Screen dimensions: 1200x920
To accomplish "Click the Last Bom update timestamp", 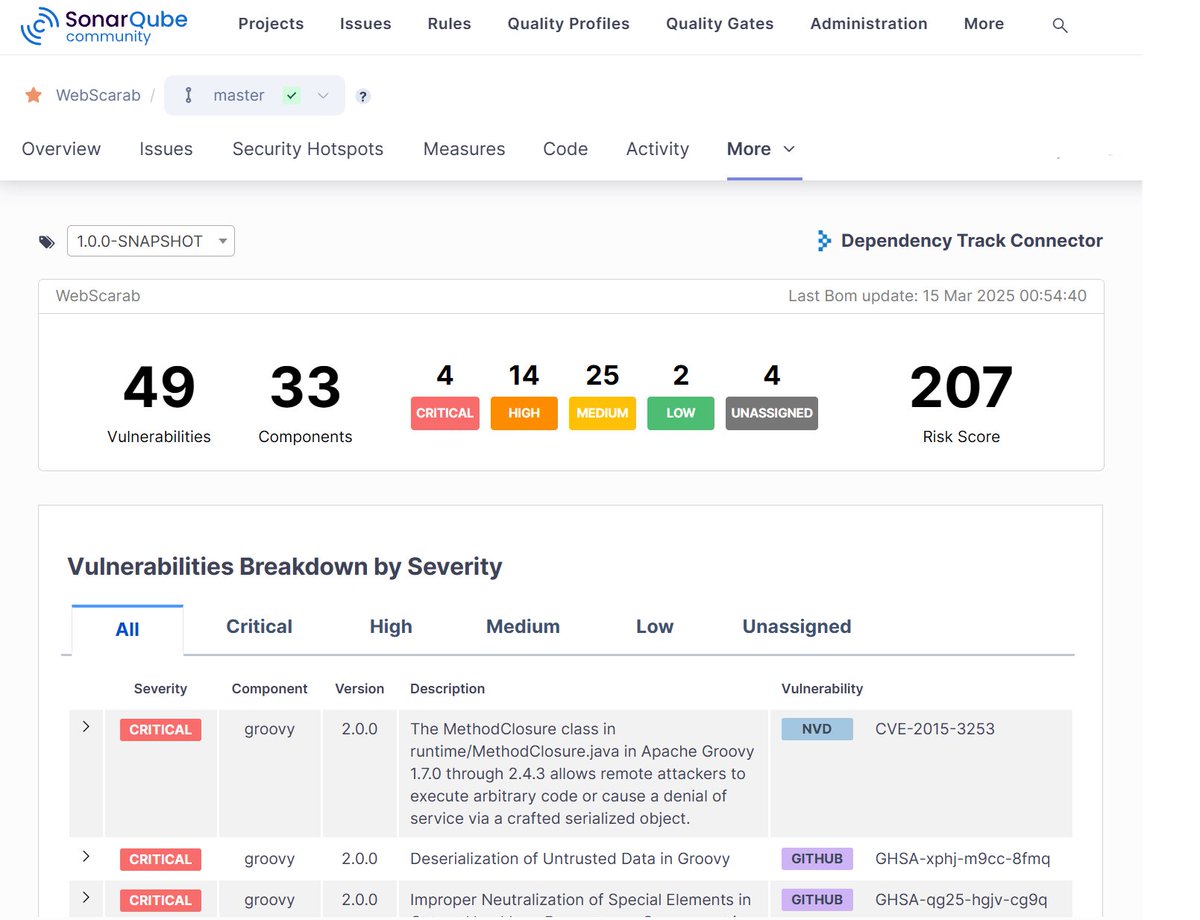I will [x=937, y=296].
